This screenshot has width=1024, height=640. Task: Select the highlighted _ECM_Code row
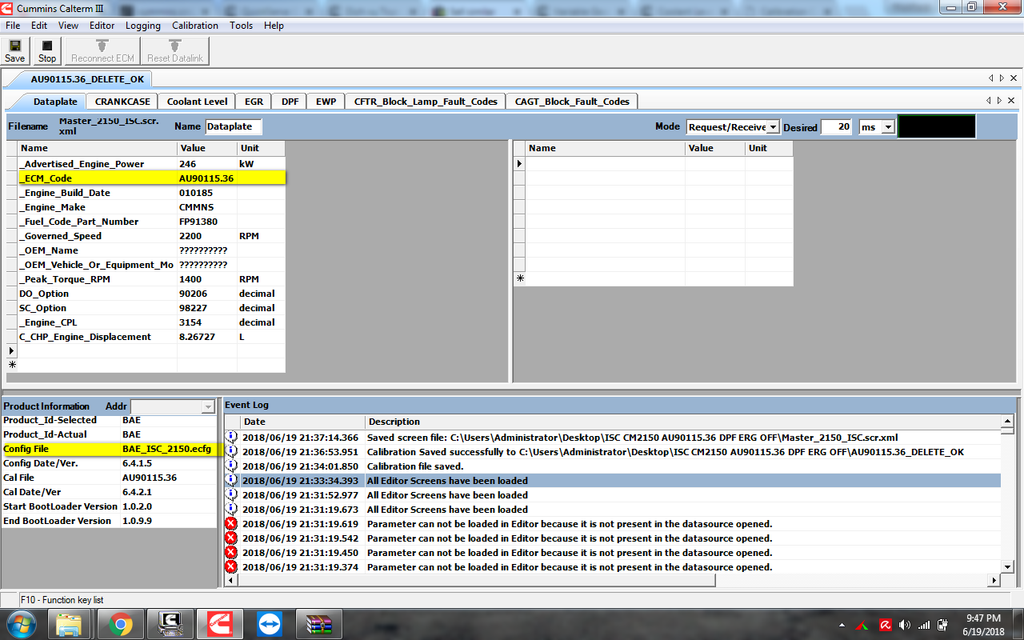click(x=100, y=176)
